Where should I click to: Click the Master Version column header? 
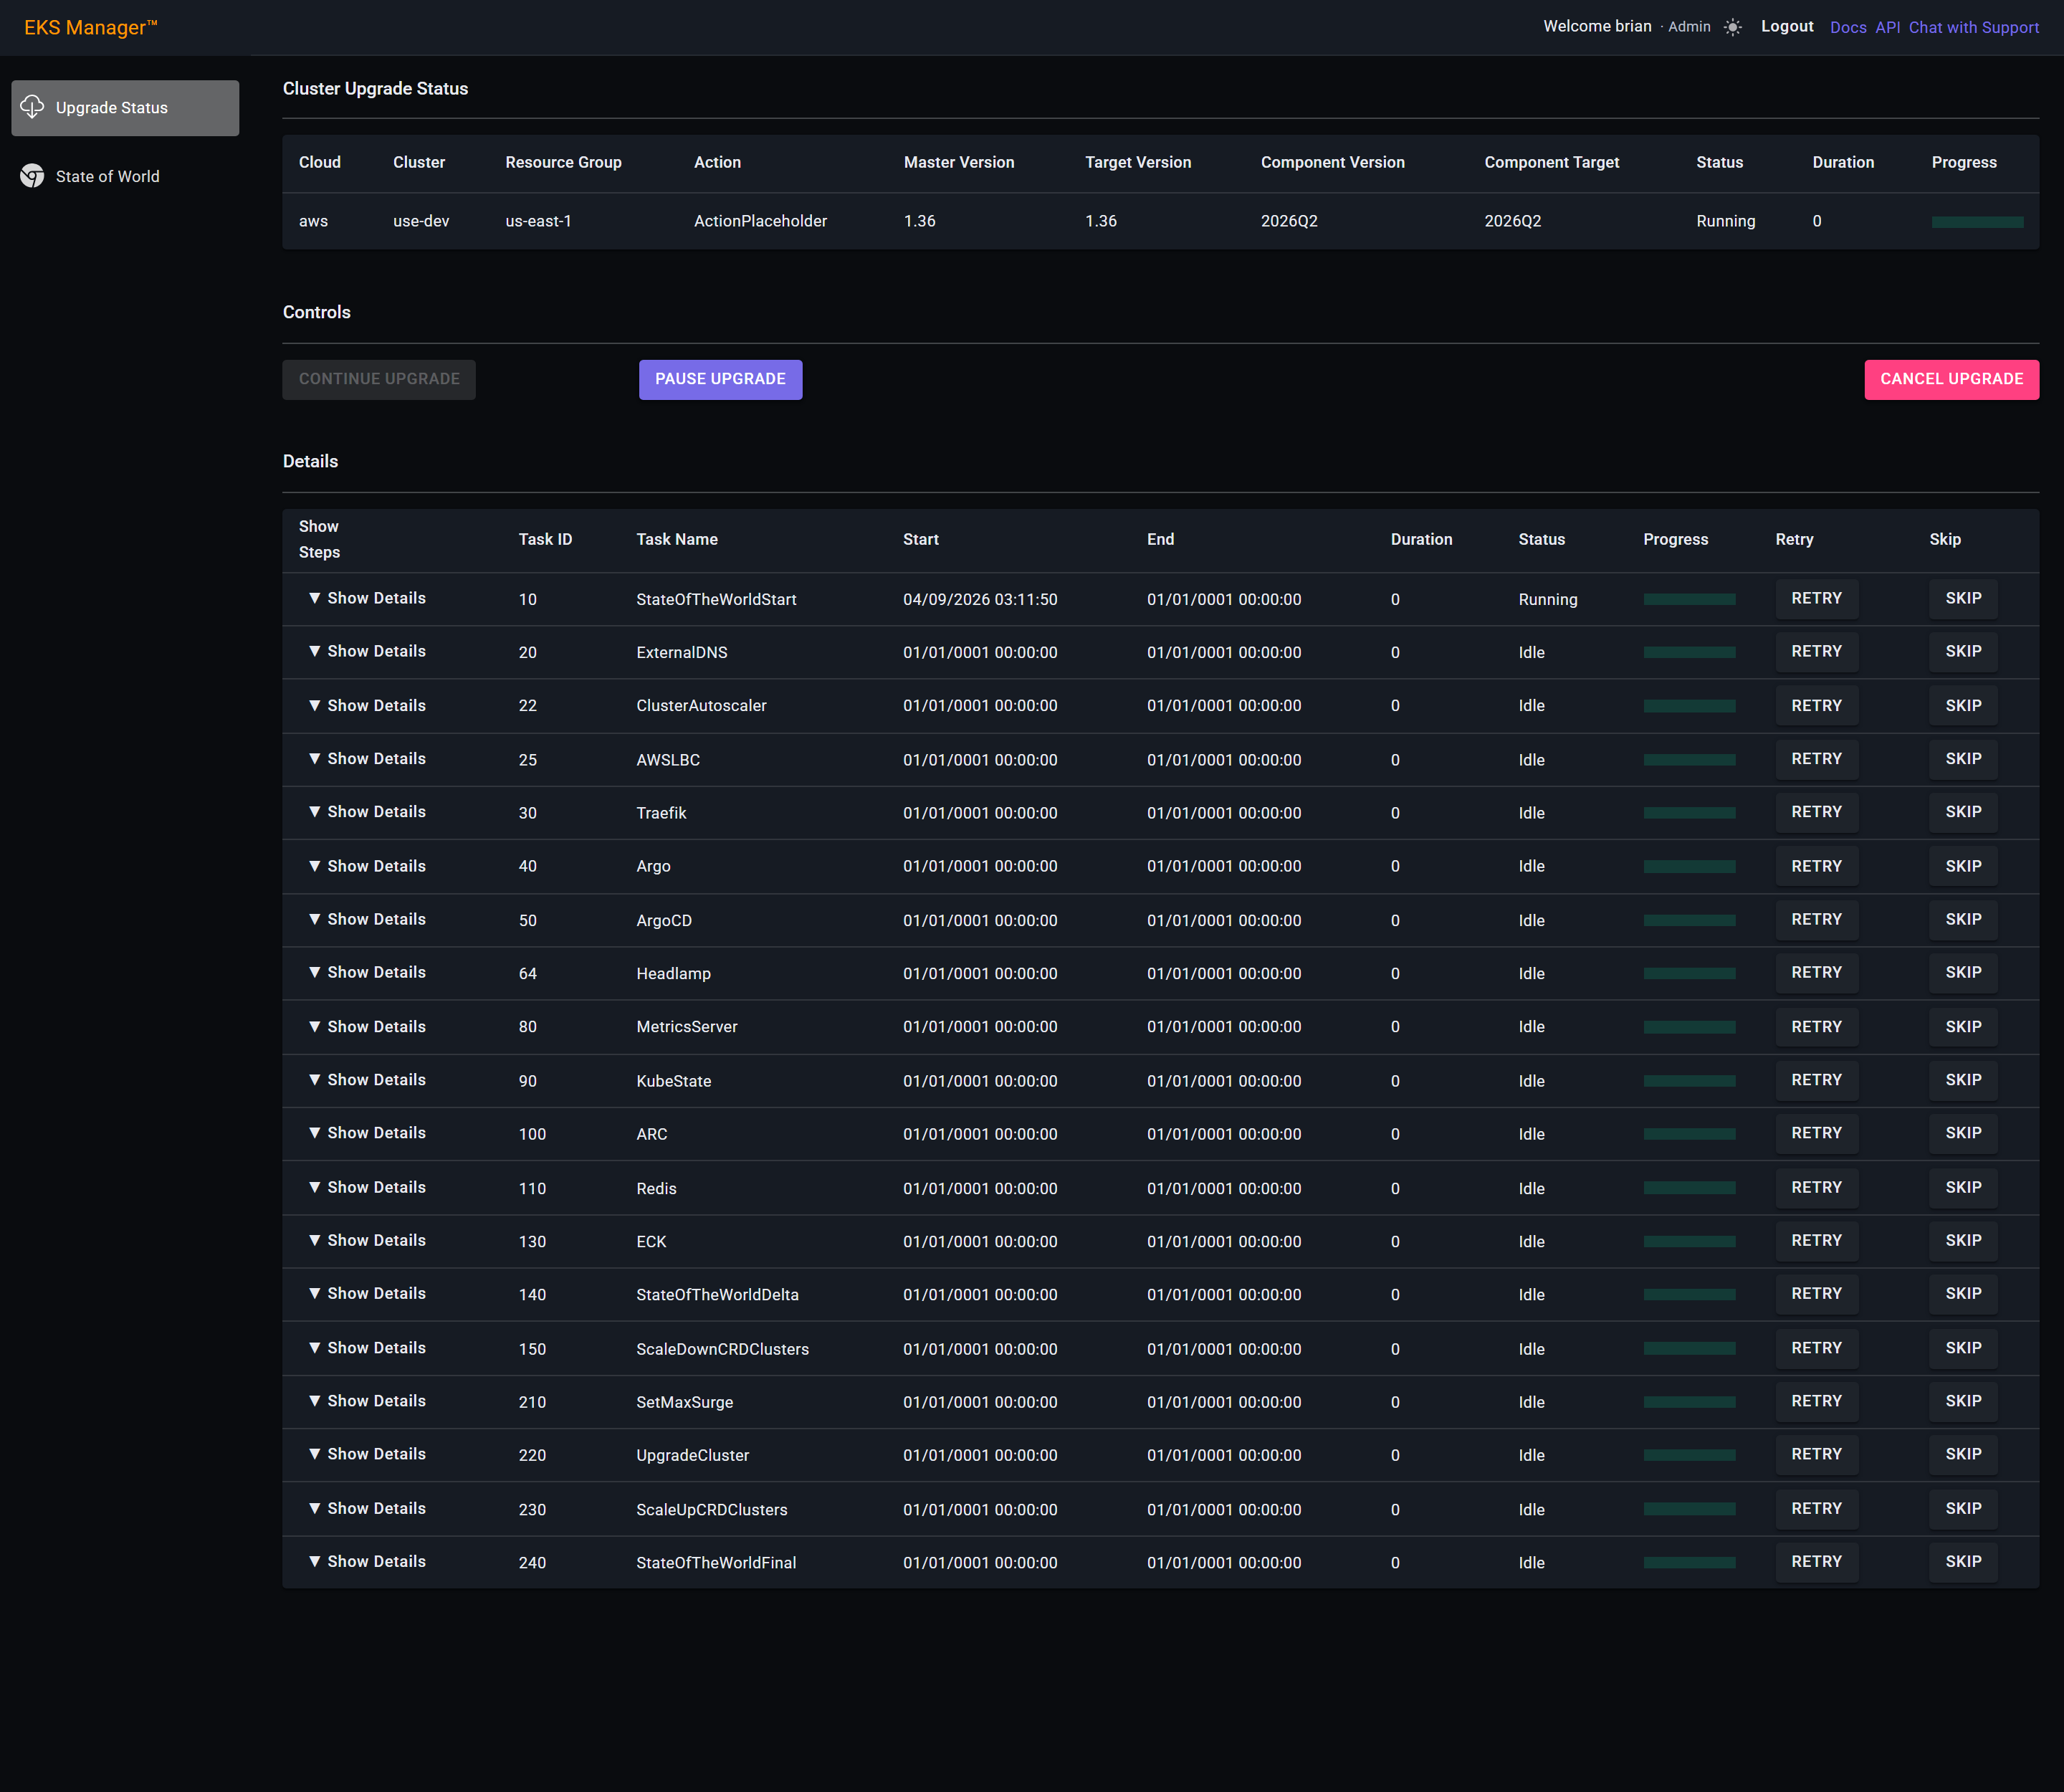(959, 162)
